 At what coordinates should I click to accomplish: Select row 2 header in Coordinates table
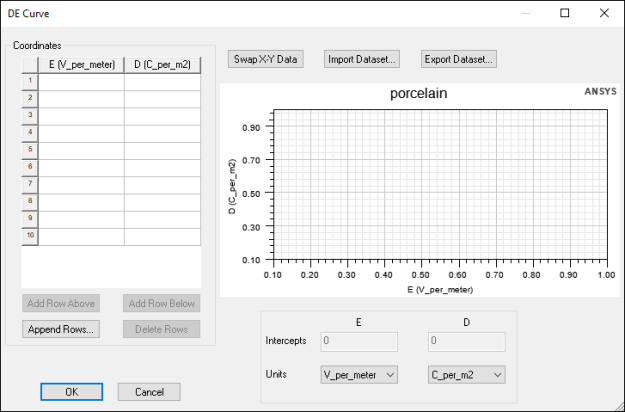30,99
